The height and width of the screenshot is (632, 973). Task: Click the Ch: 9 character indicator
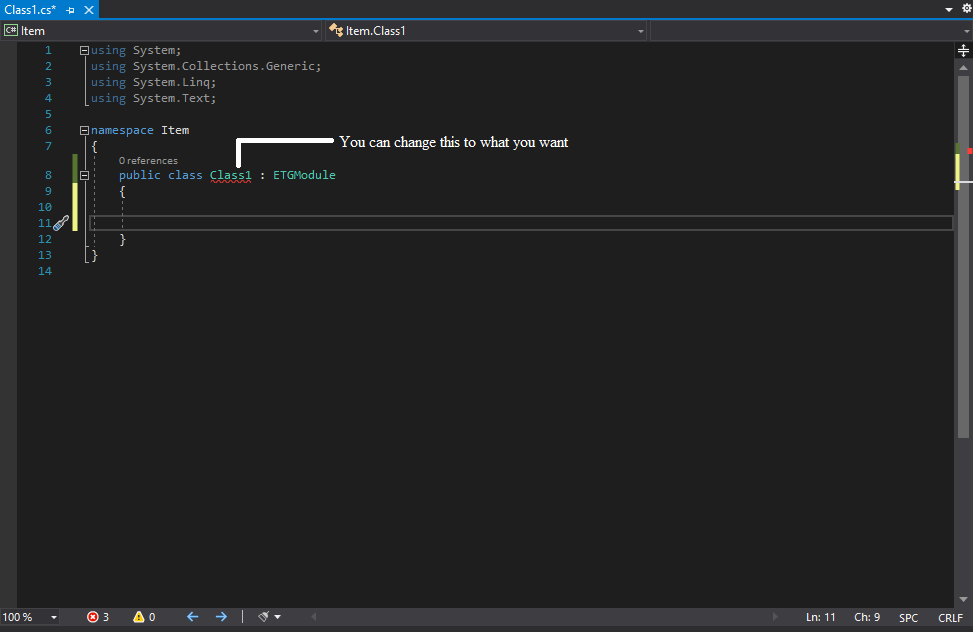point(867,617)
